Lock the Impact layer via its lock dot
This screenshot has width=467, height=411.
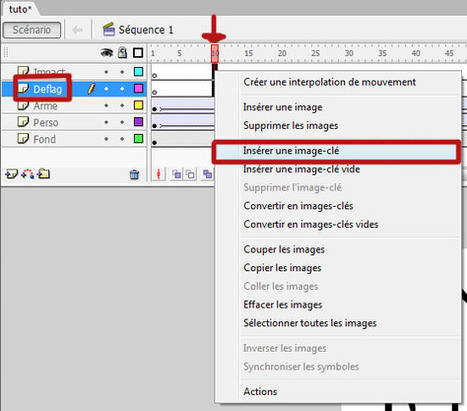122,72
